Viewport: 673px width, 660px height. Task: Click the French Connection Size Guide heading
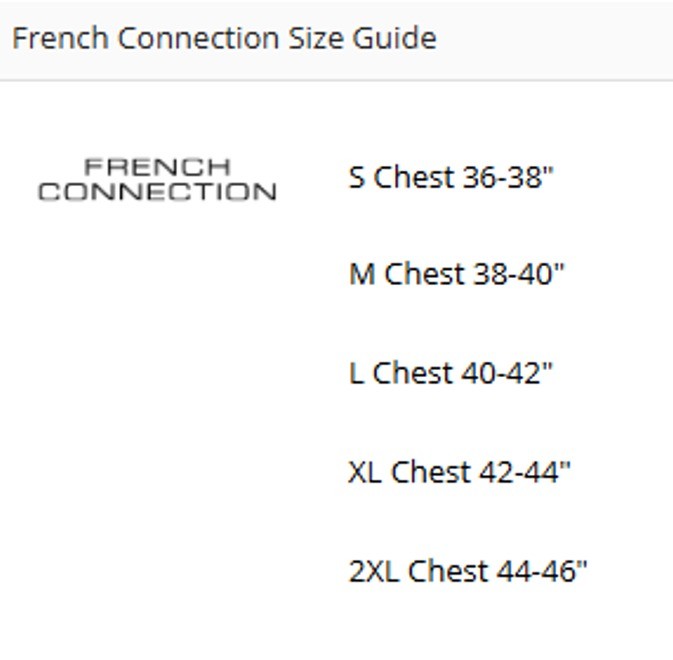click(x=224, y=39)
